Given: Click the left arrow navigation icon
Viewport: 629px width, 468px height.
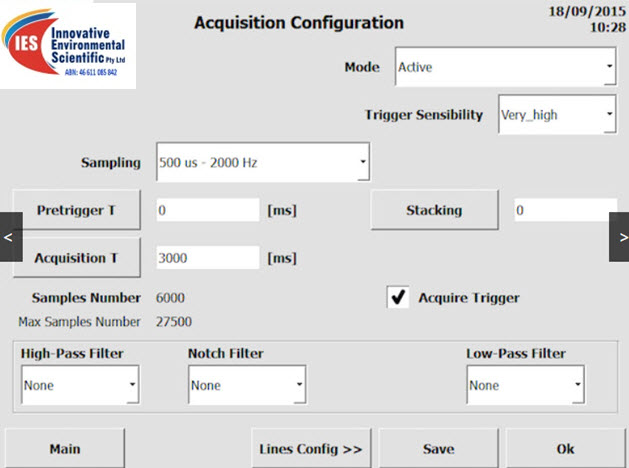Looking at the screenshot, I should coord(11,237).
